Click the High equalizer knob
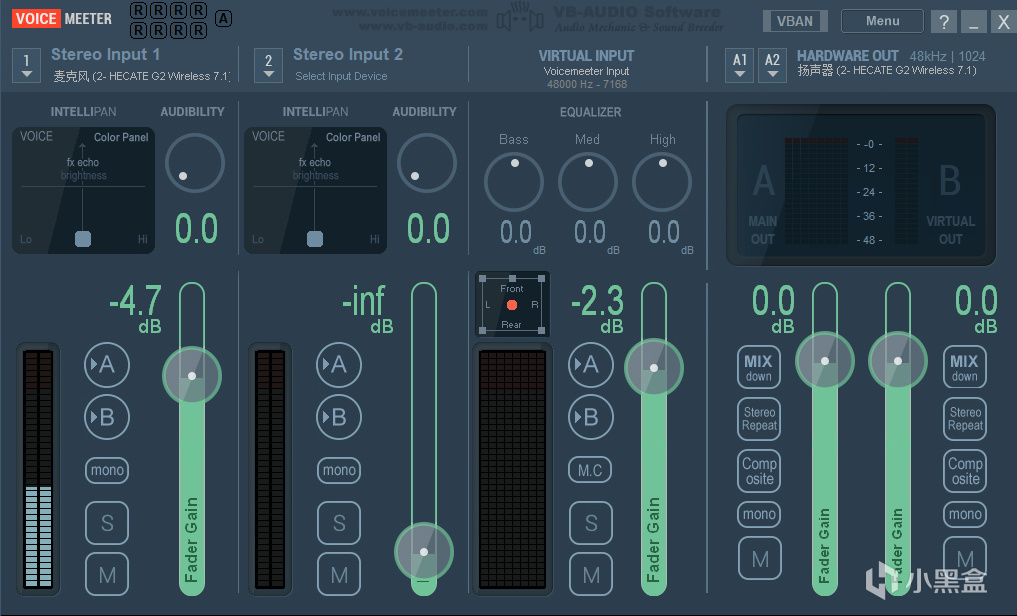 click(x=662, y=182)
